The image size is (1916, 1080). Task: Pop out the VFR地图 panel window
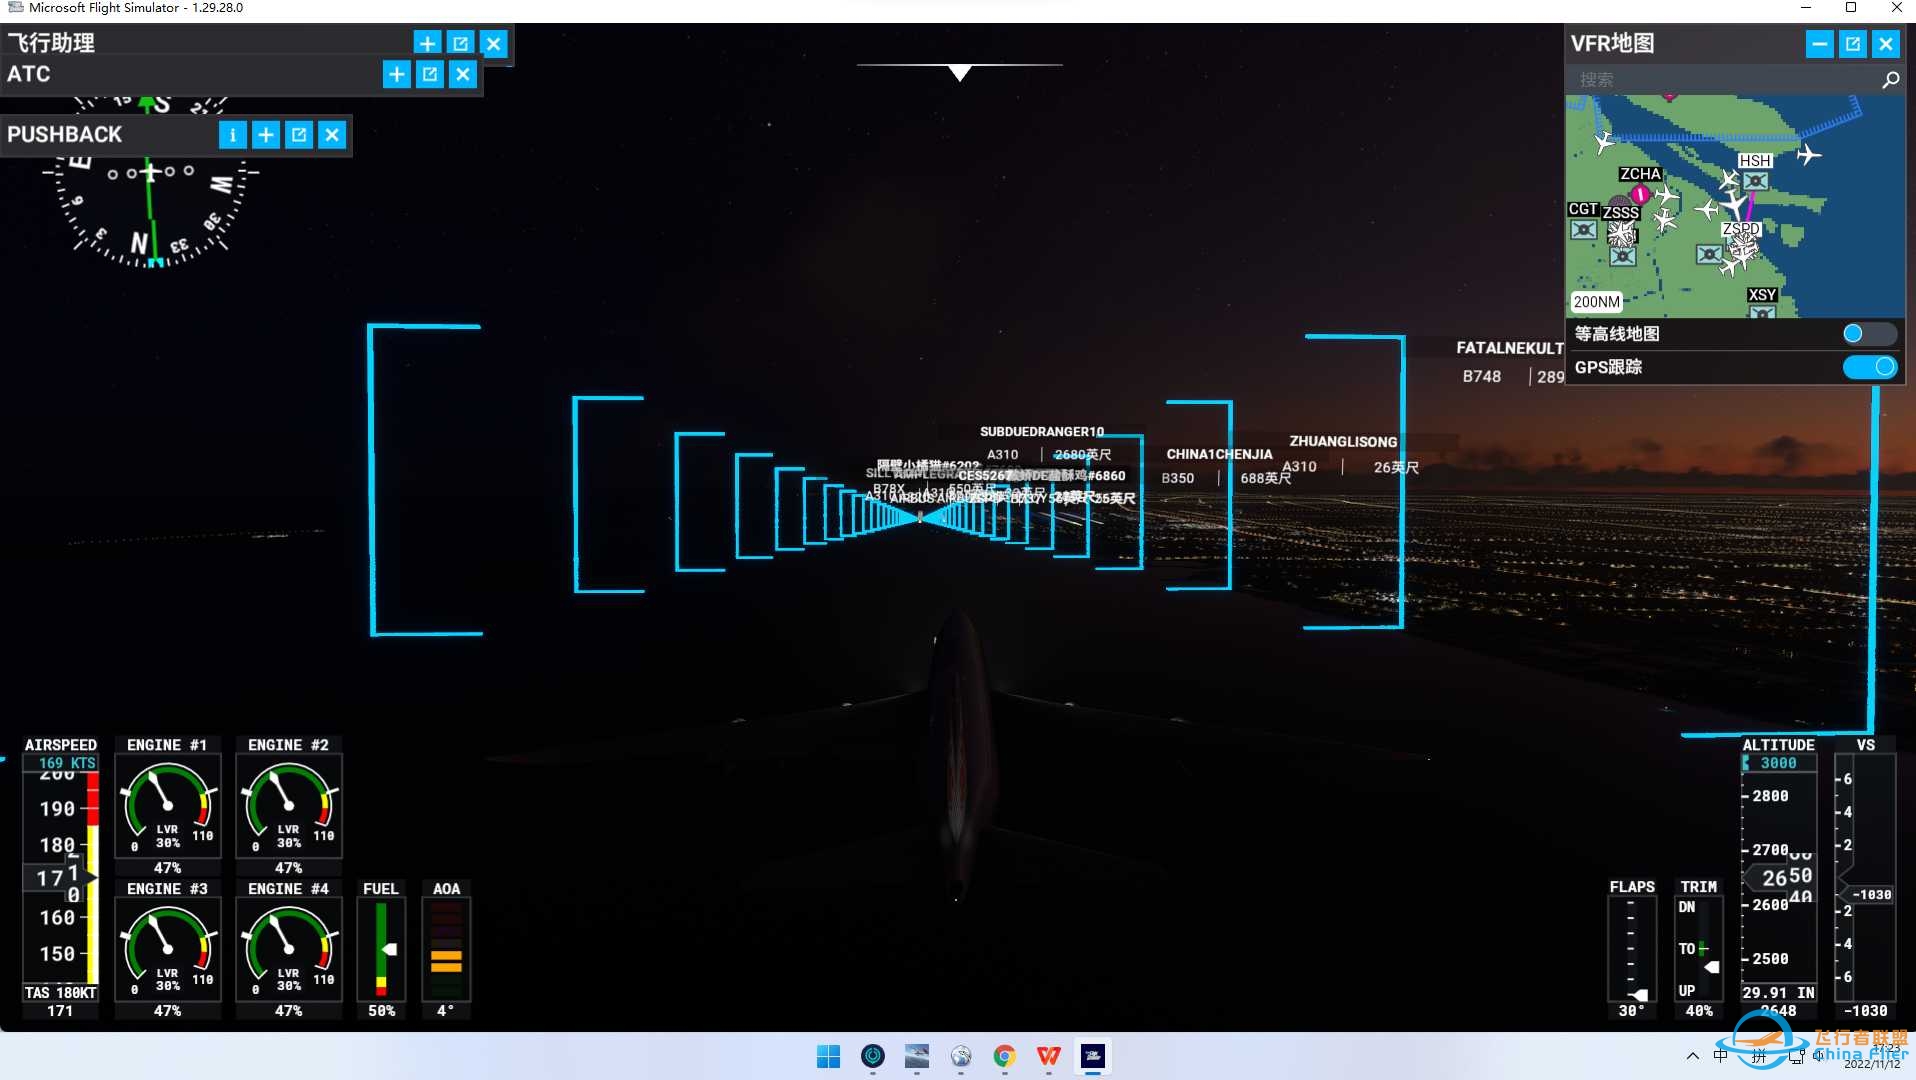(1853, 44)
